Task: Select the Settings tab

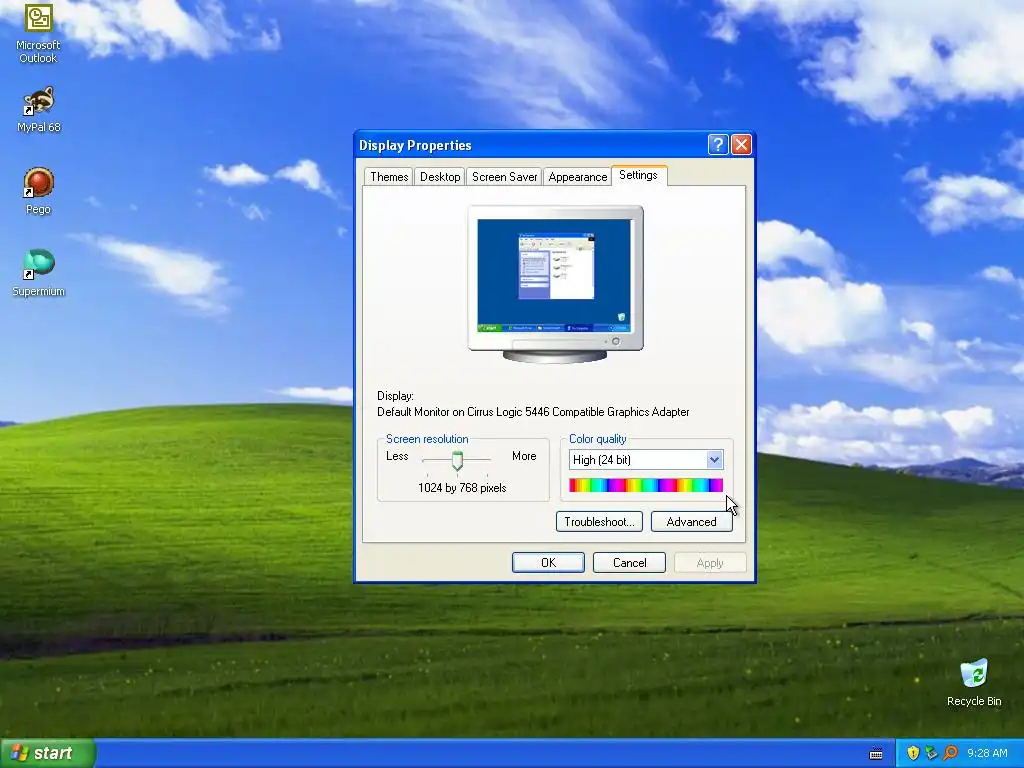Action: pos(638,175)
